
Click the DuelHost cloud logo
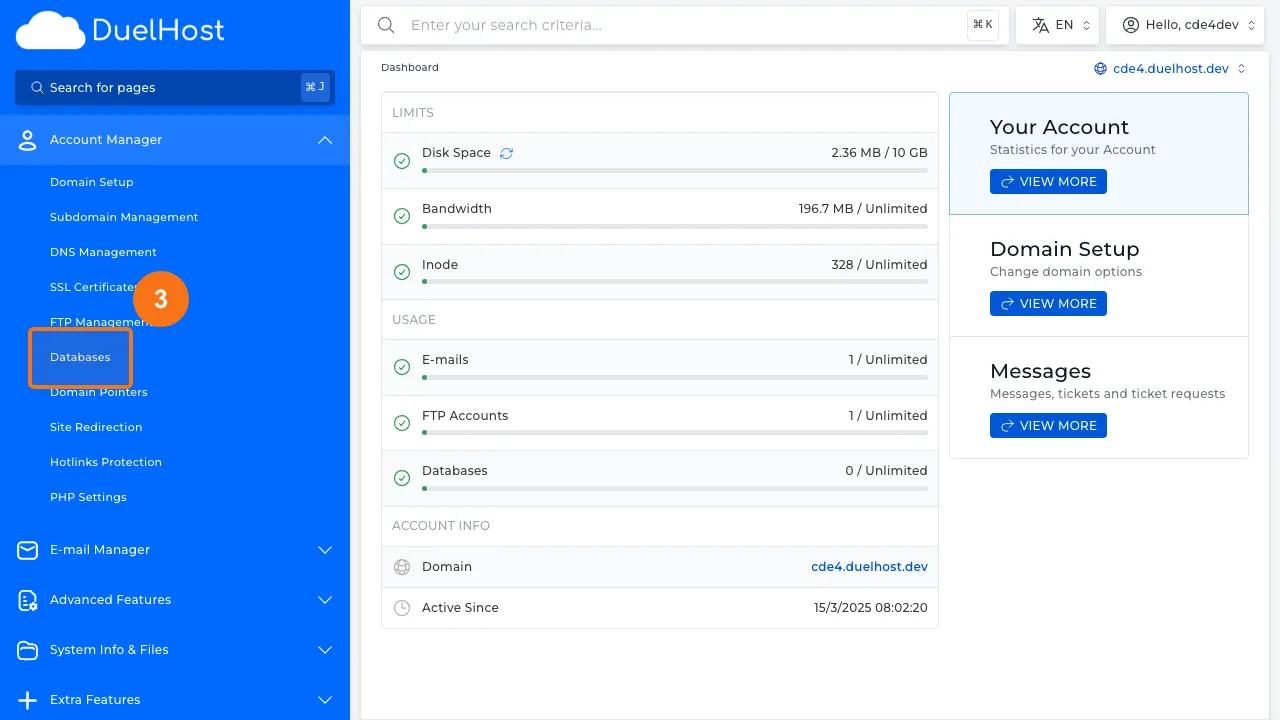click(50, 31)
